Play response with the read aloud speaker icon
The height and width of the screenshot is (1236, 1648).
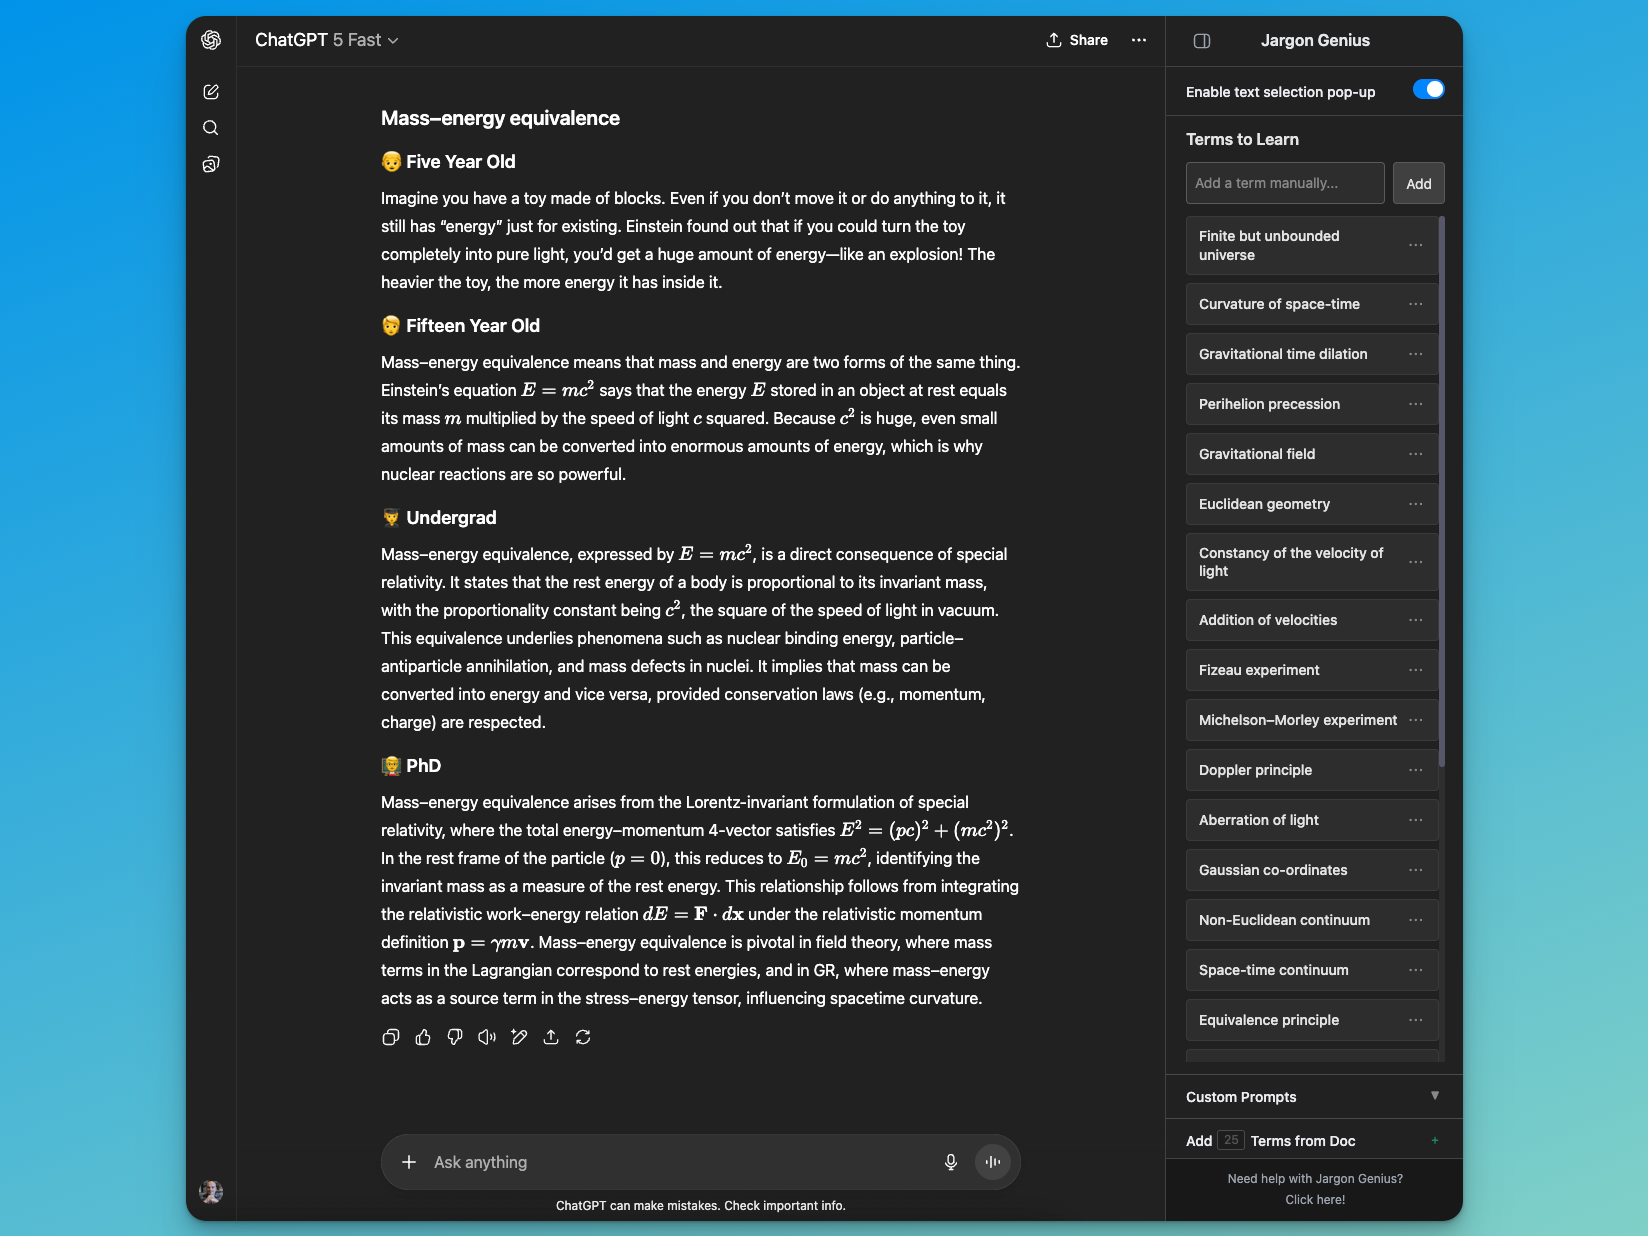click(x=487, y=1037)
